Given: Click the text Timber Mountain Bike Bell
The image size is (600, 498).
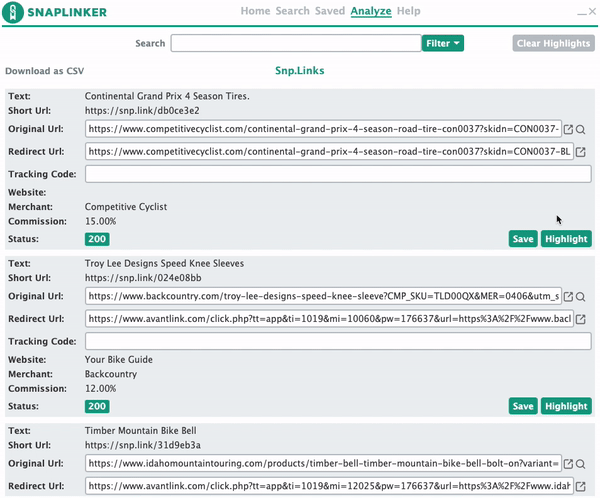Looking at the screenshot, I should point(140,431).
